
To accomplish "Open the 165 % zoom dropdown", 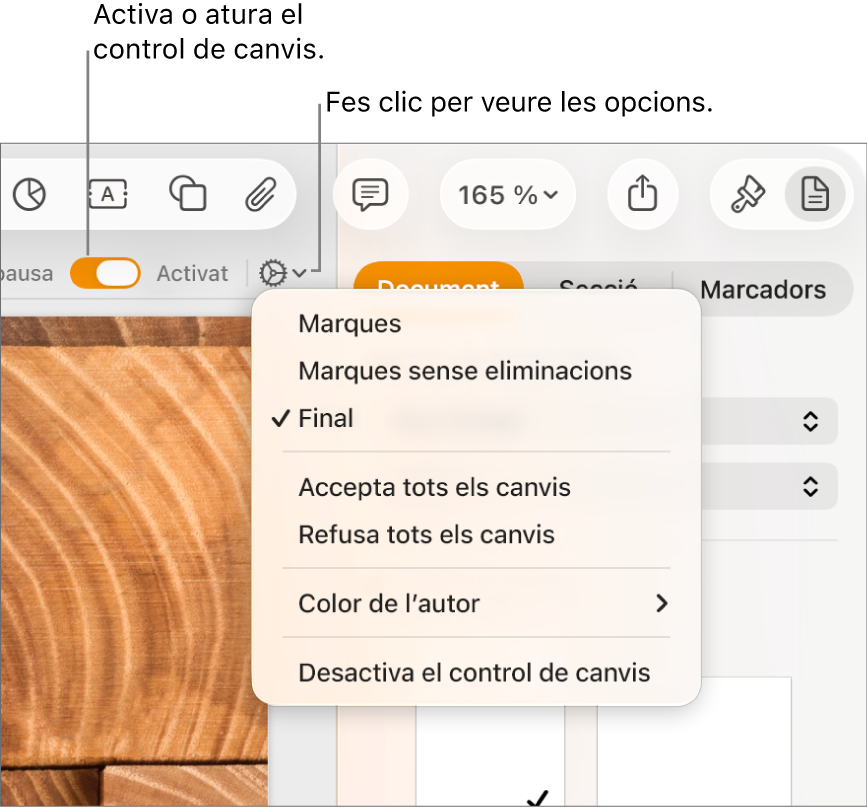I will pyautogui.click(x=508, y=195).
